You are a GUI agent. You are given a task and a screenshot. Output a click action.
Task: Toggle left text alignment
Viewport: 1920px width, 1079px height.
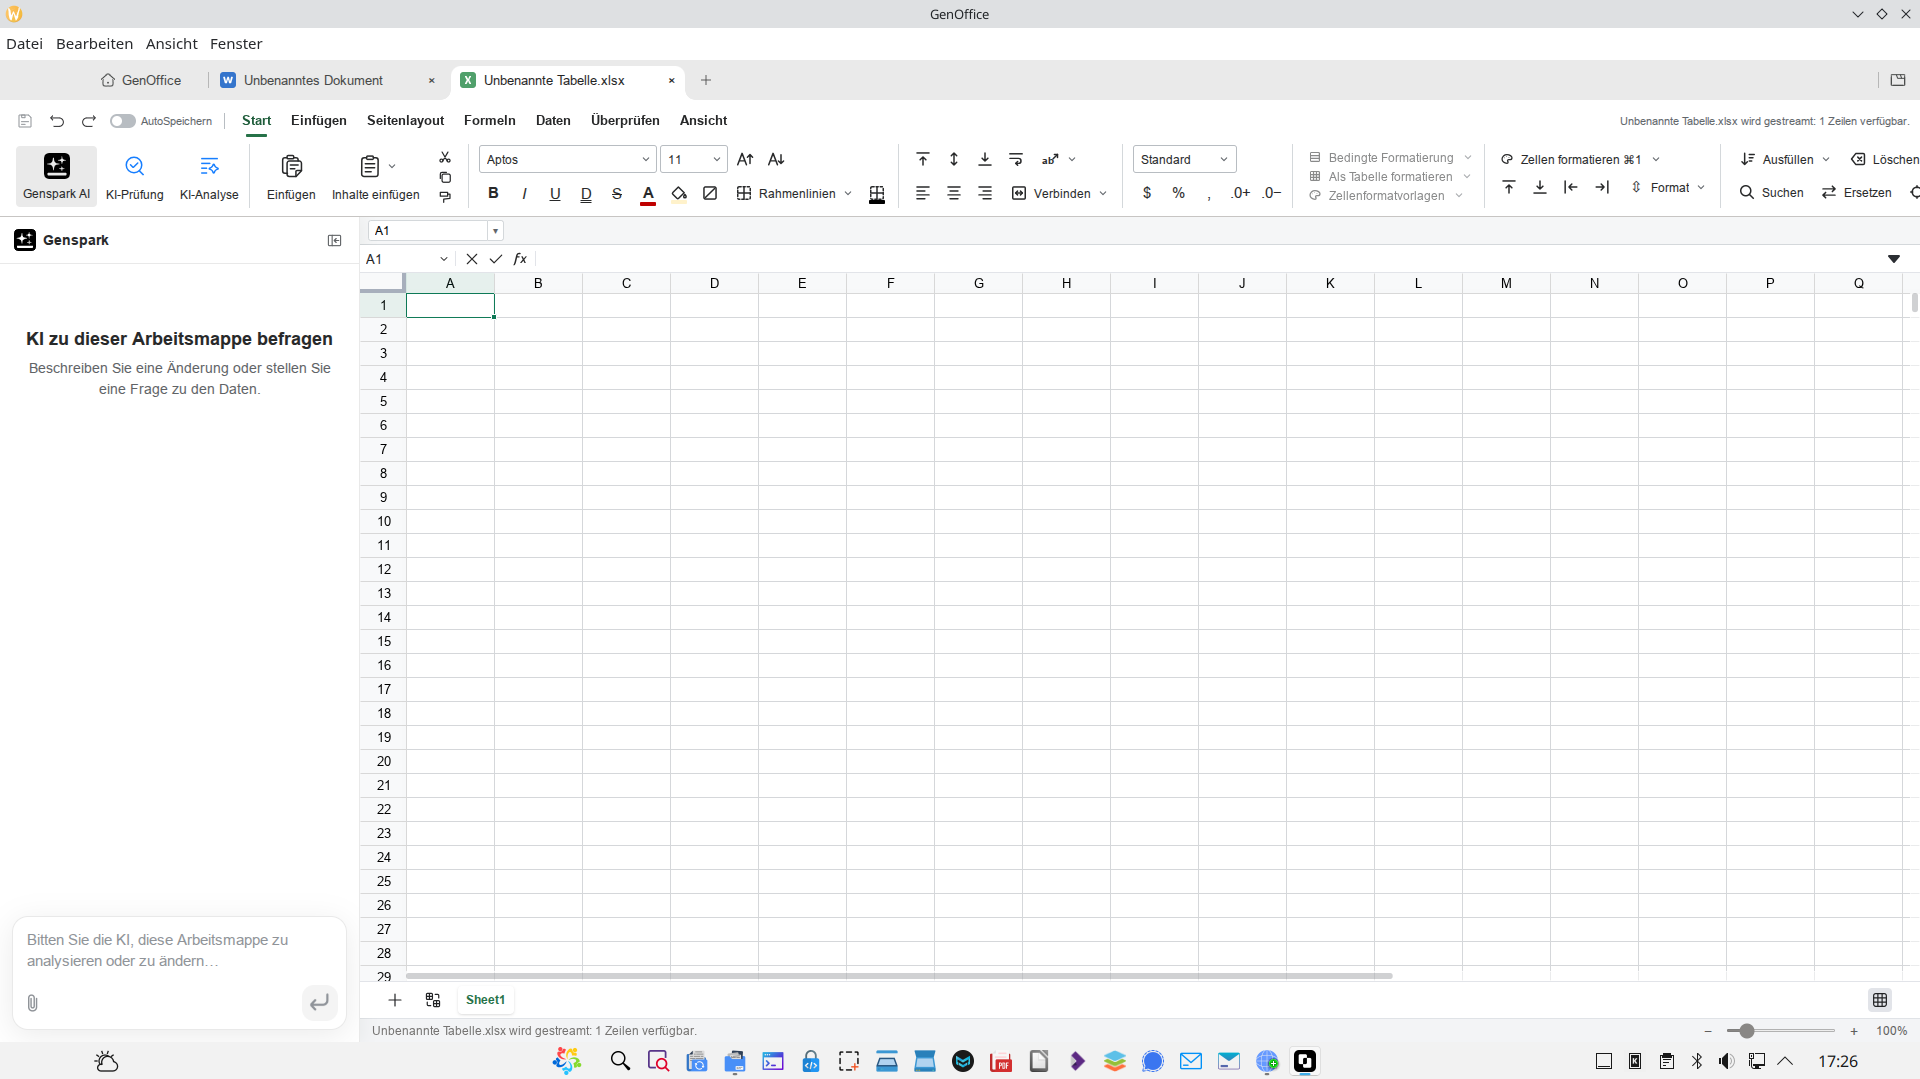point(923,193)
